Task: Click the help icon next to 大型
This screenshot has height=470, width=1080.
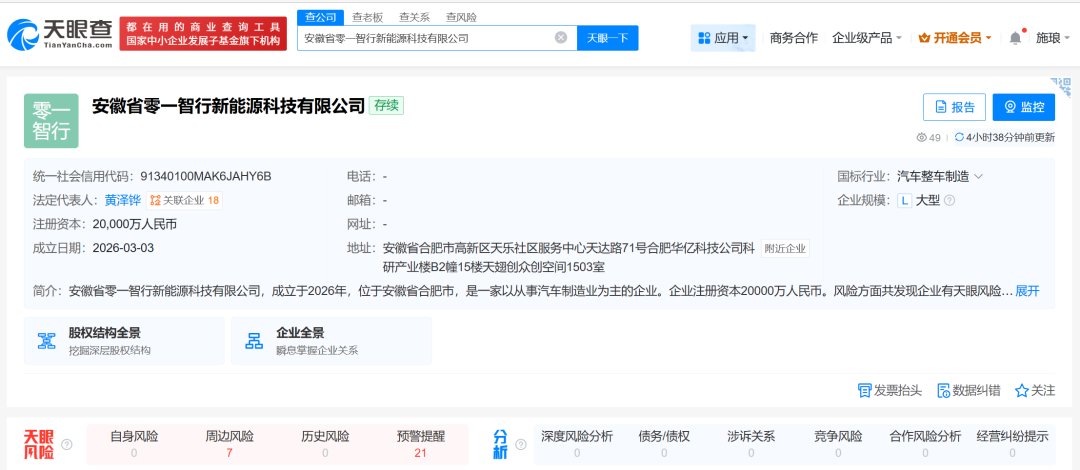Action: (x=949, y=201)
